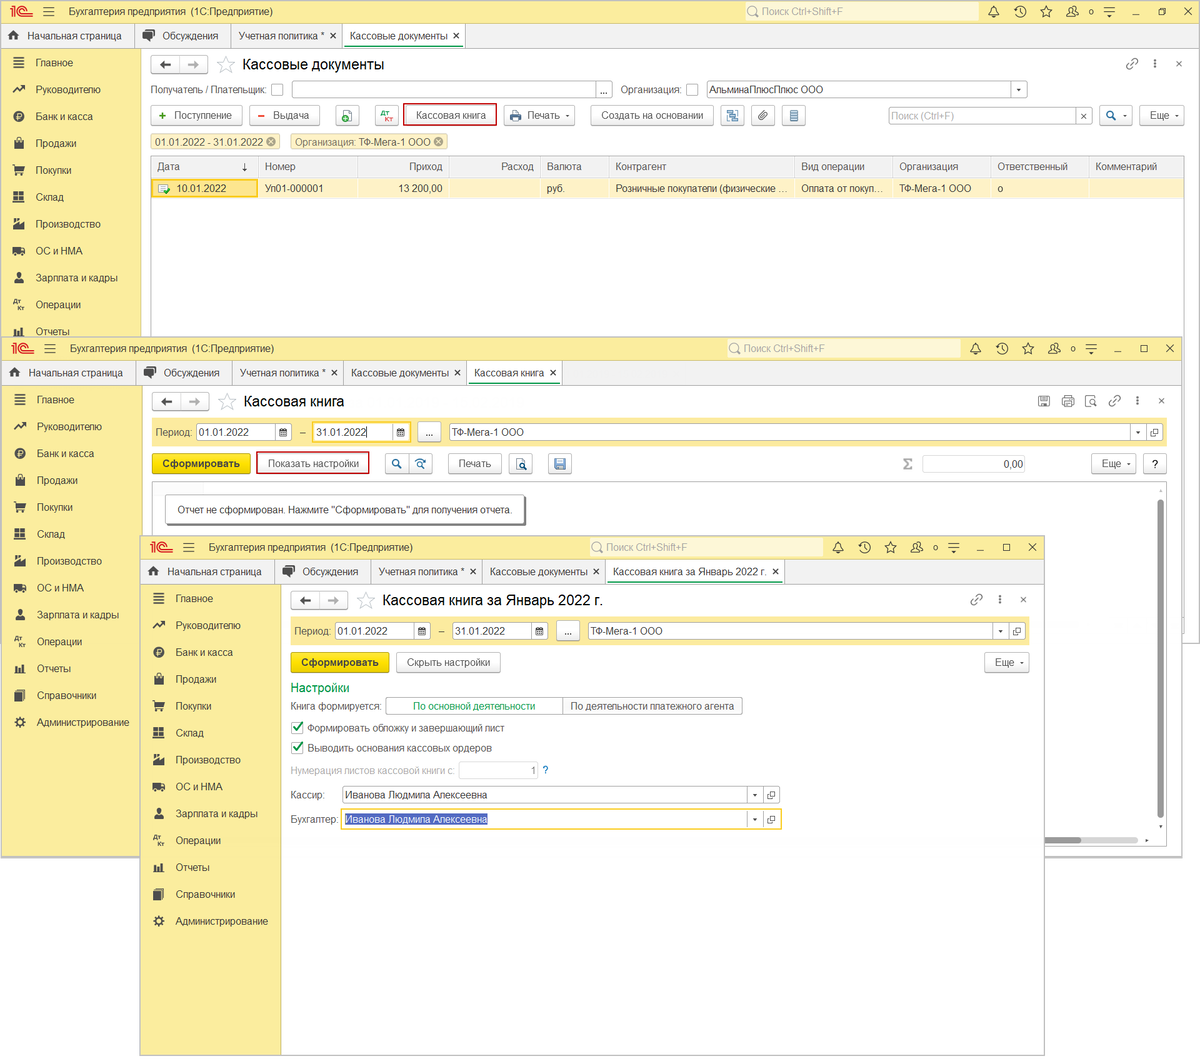The width and height of the screenshot is (1200, 1061).
Task: Open the end date calendar in the front January cash book window
Action: [x=540, y=632]
